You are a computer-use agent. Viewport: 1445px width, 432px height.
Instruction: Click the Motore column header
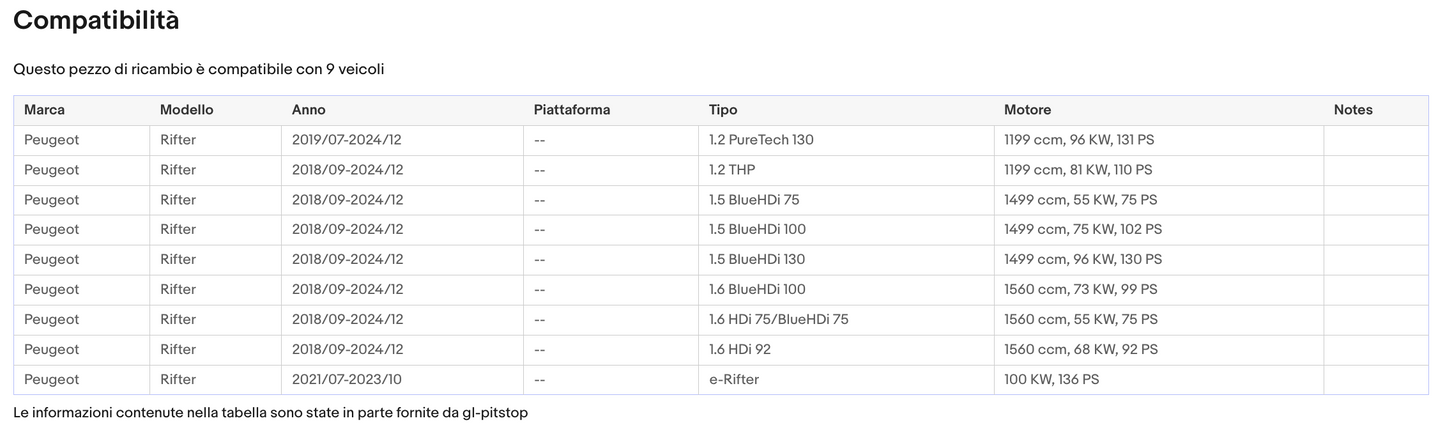pyautogui.click(x=1028, y=110)
